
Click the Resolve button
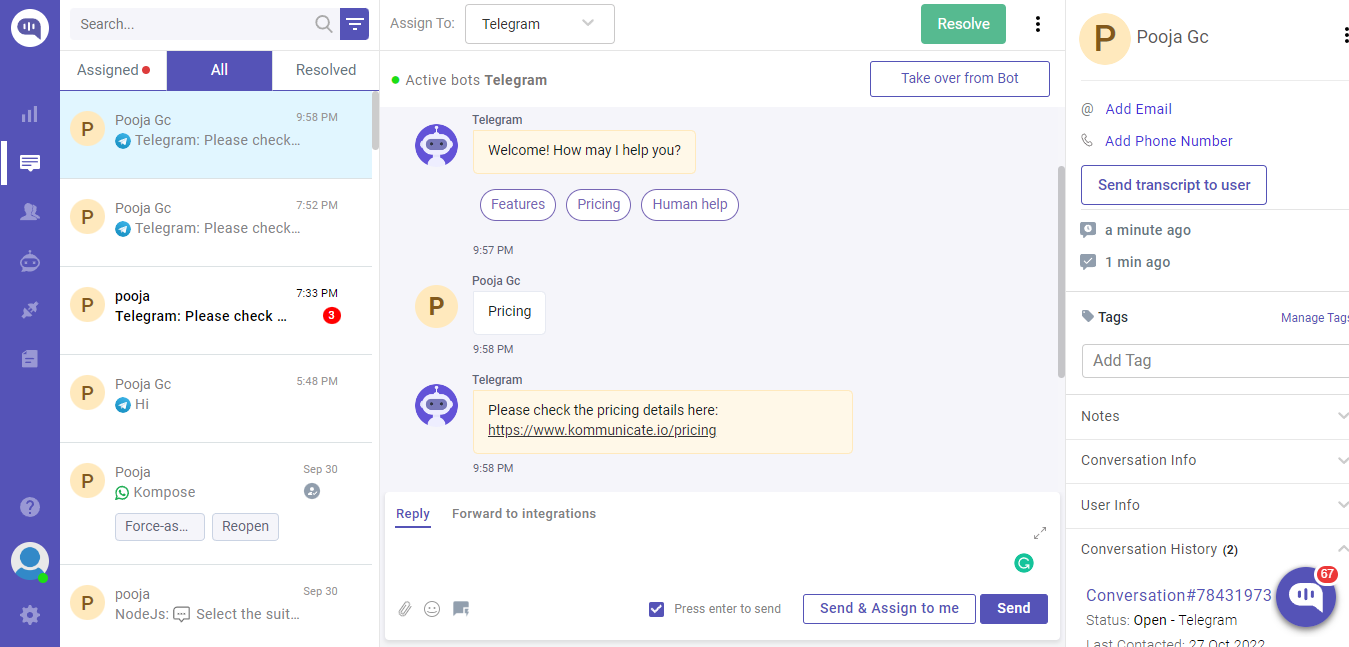pyautogui.click(x=962, y=23)
